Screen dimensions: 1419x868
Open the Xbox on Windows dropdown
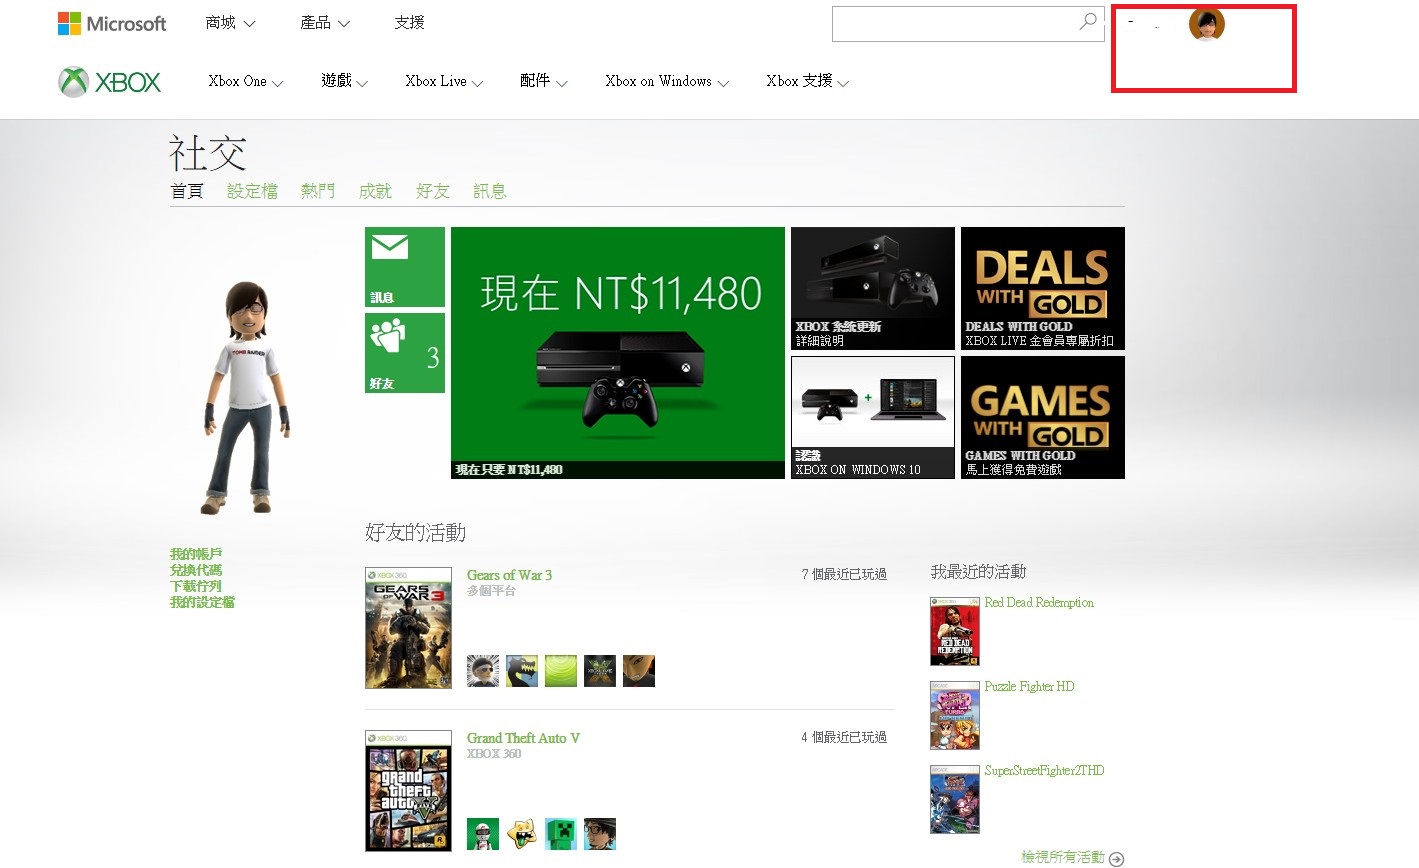coord(667,82)
